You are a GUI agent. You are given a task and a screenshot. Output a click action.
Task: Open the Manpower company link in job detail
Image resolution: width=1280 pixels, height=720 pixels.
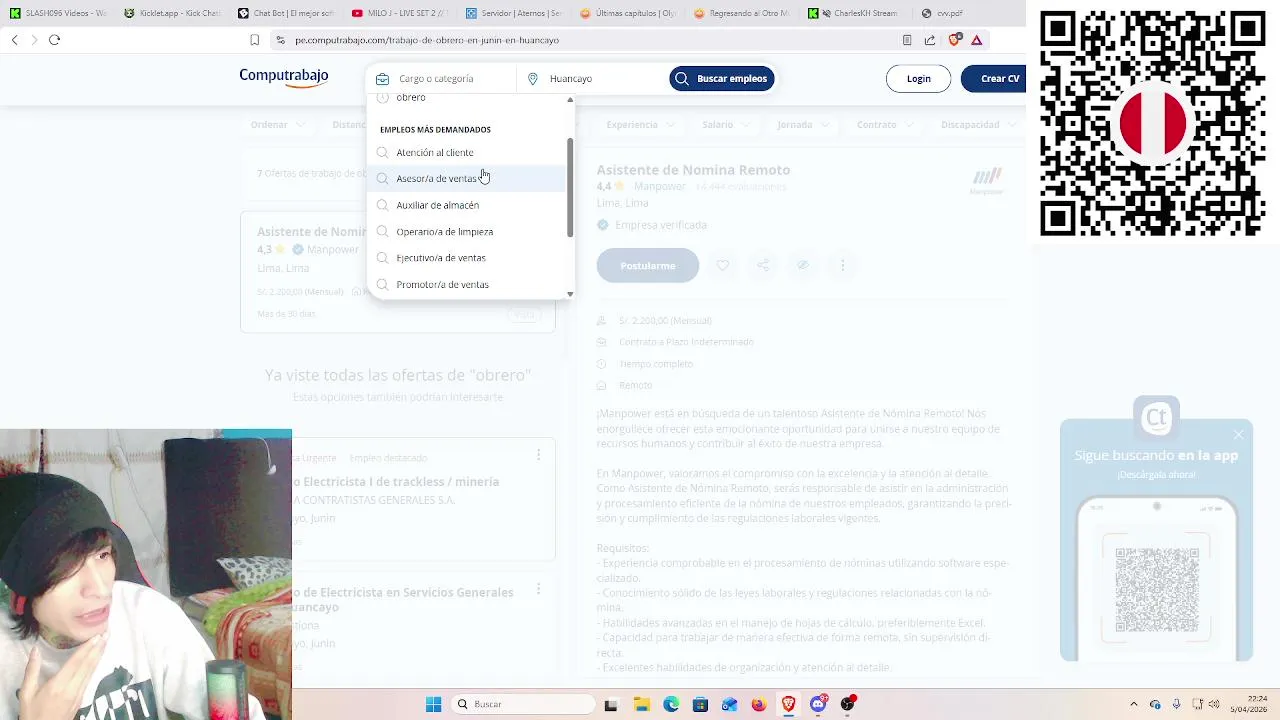pyautogui.click(x=659, y=187)
